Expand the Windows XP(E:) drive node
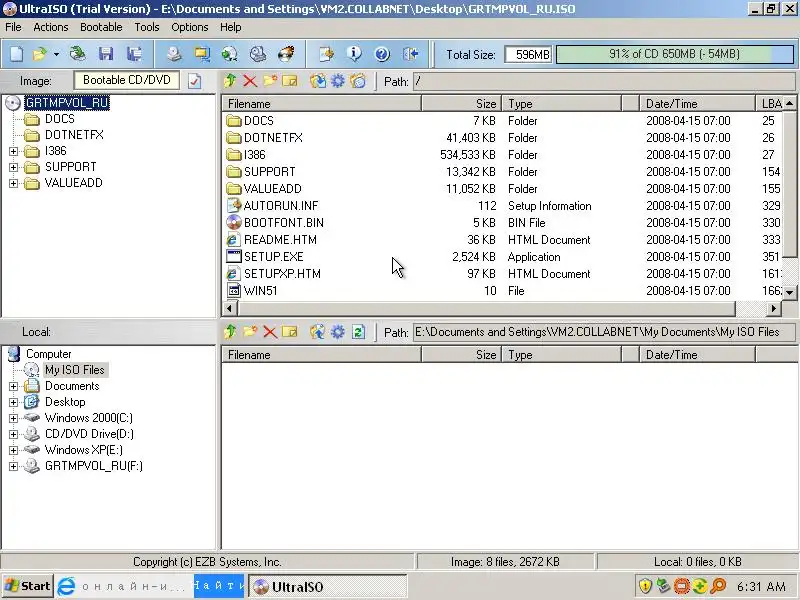Screen dimensions: 800x600 13,450
